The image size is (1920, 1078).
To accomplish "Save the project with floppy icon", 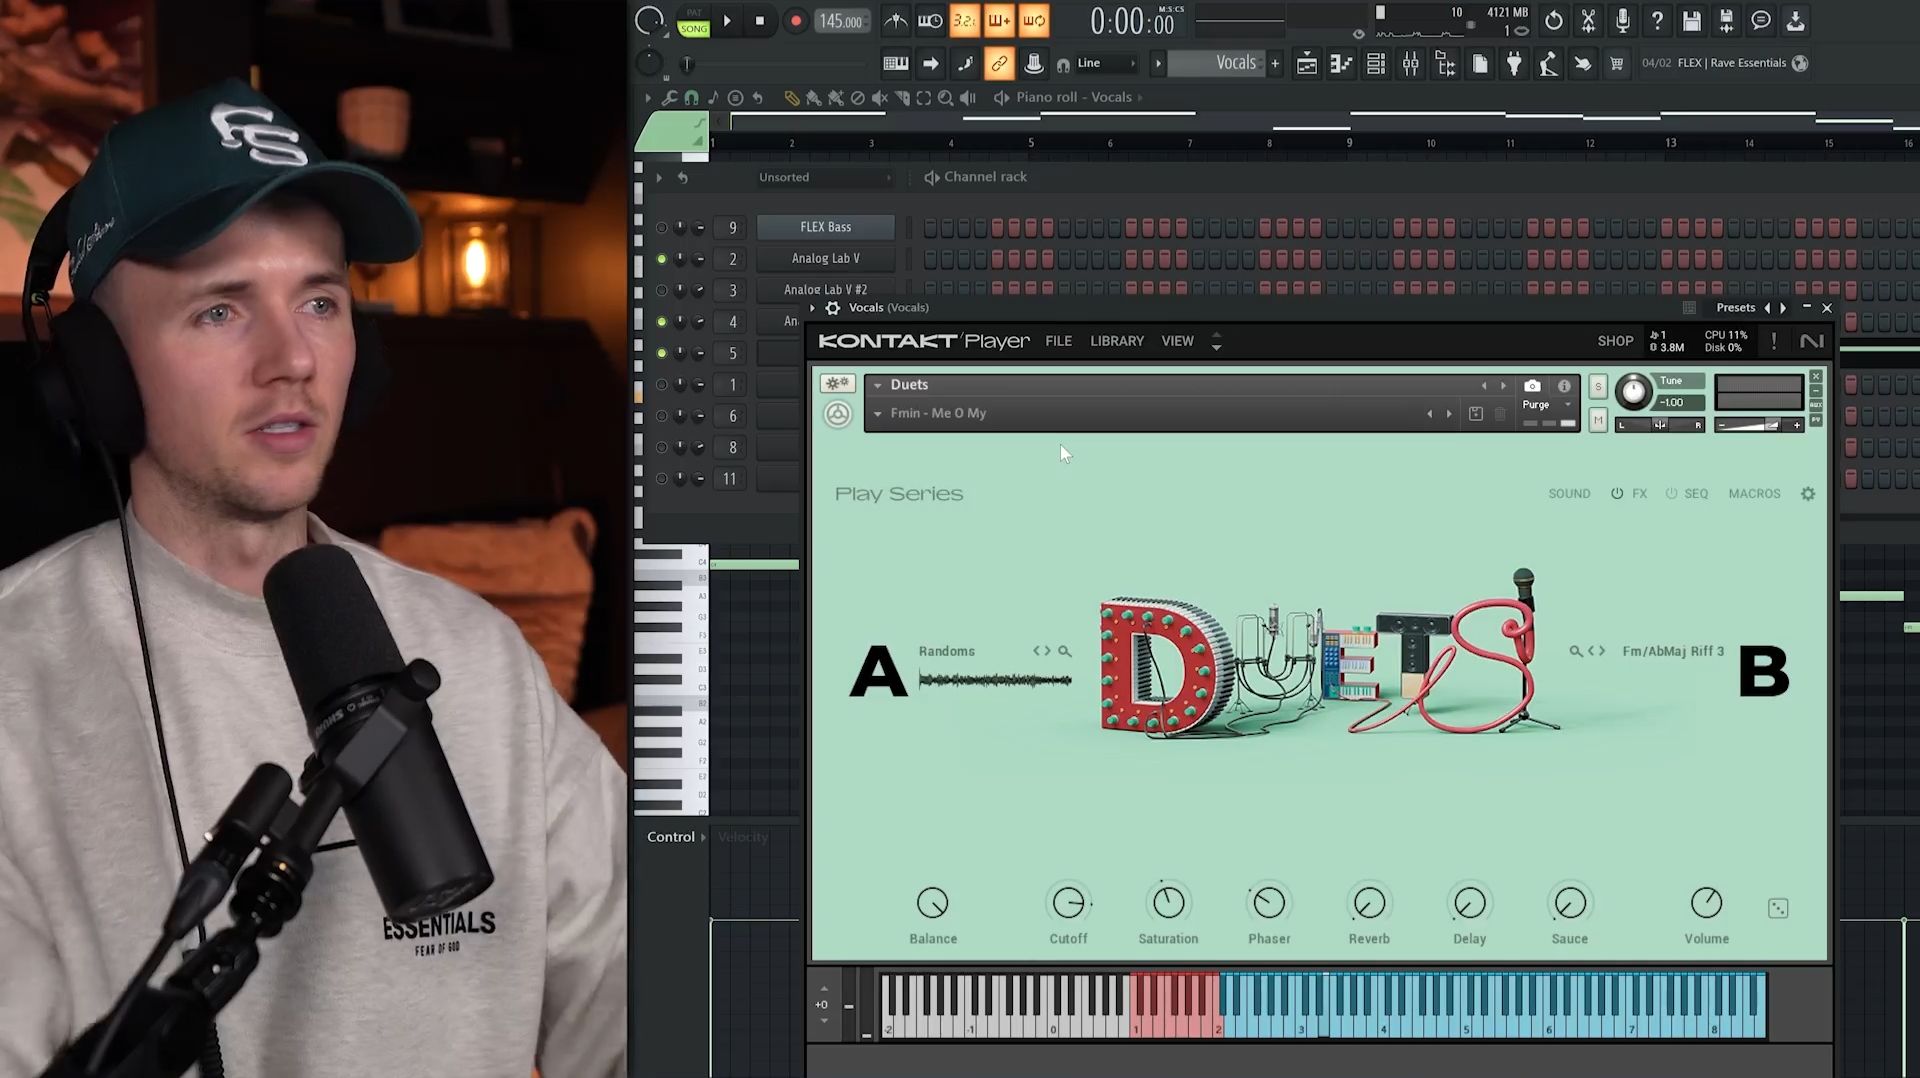I will [x=1692, y=21].
